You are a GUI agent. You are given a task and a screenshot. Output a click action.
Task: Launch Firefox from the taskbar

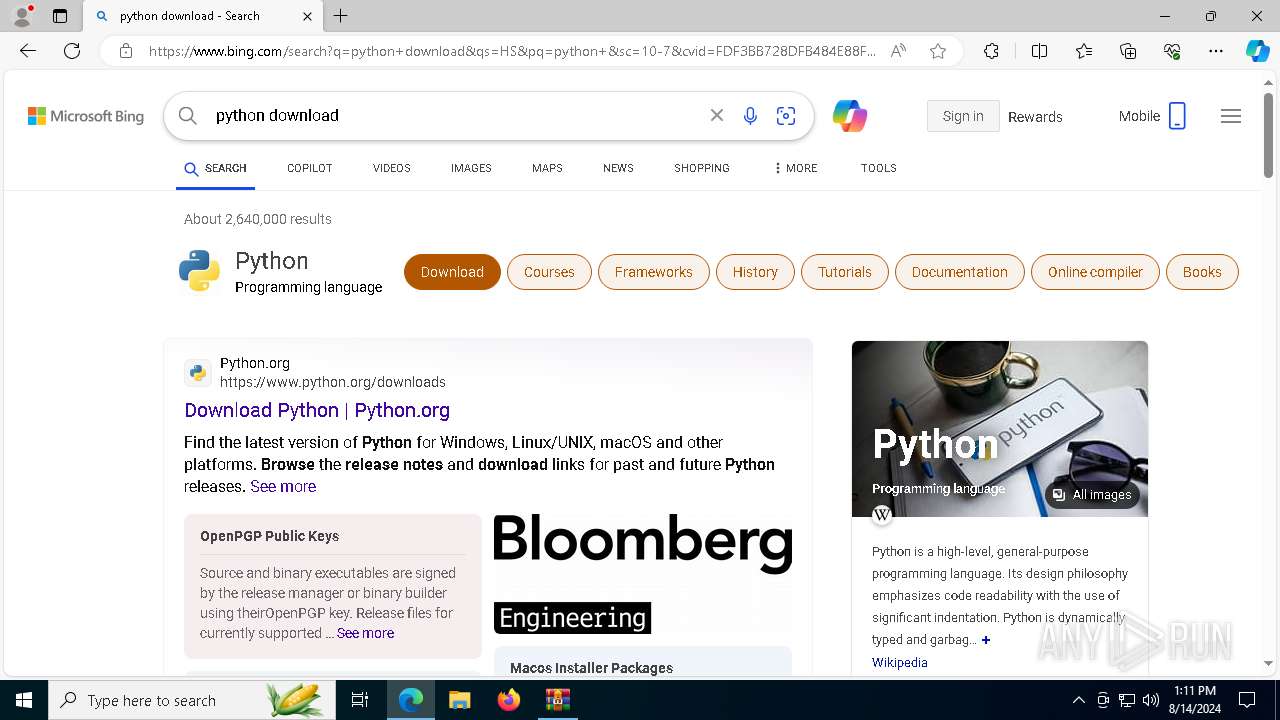[508, 700]
